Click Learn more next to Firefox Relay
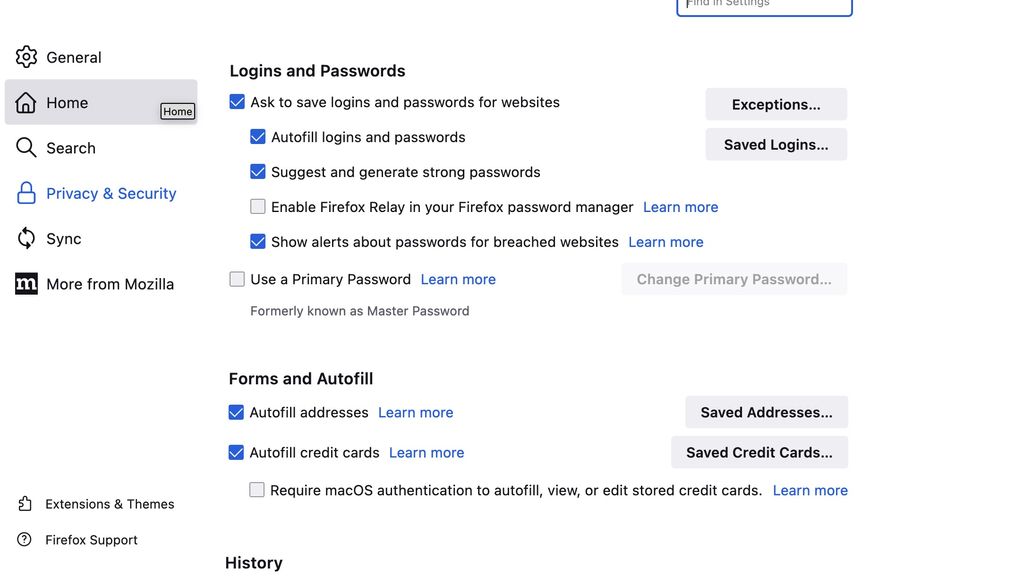1024x577 pixels. click(x=680, y=206)
